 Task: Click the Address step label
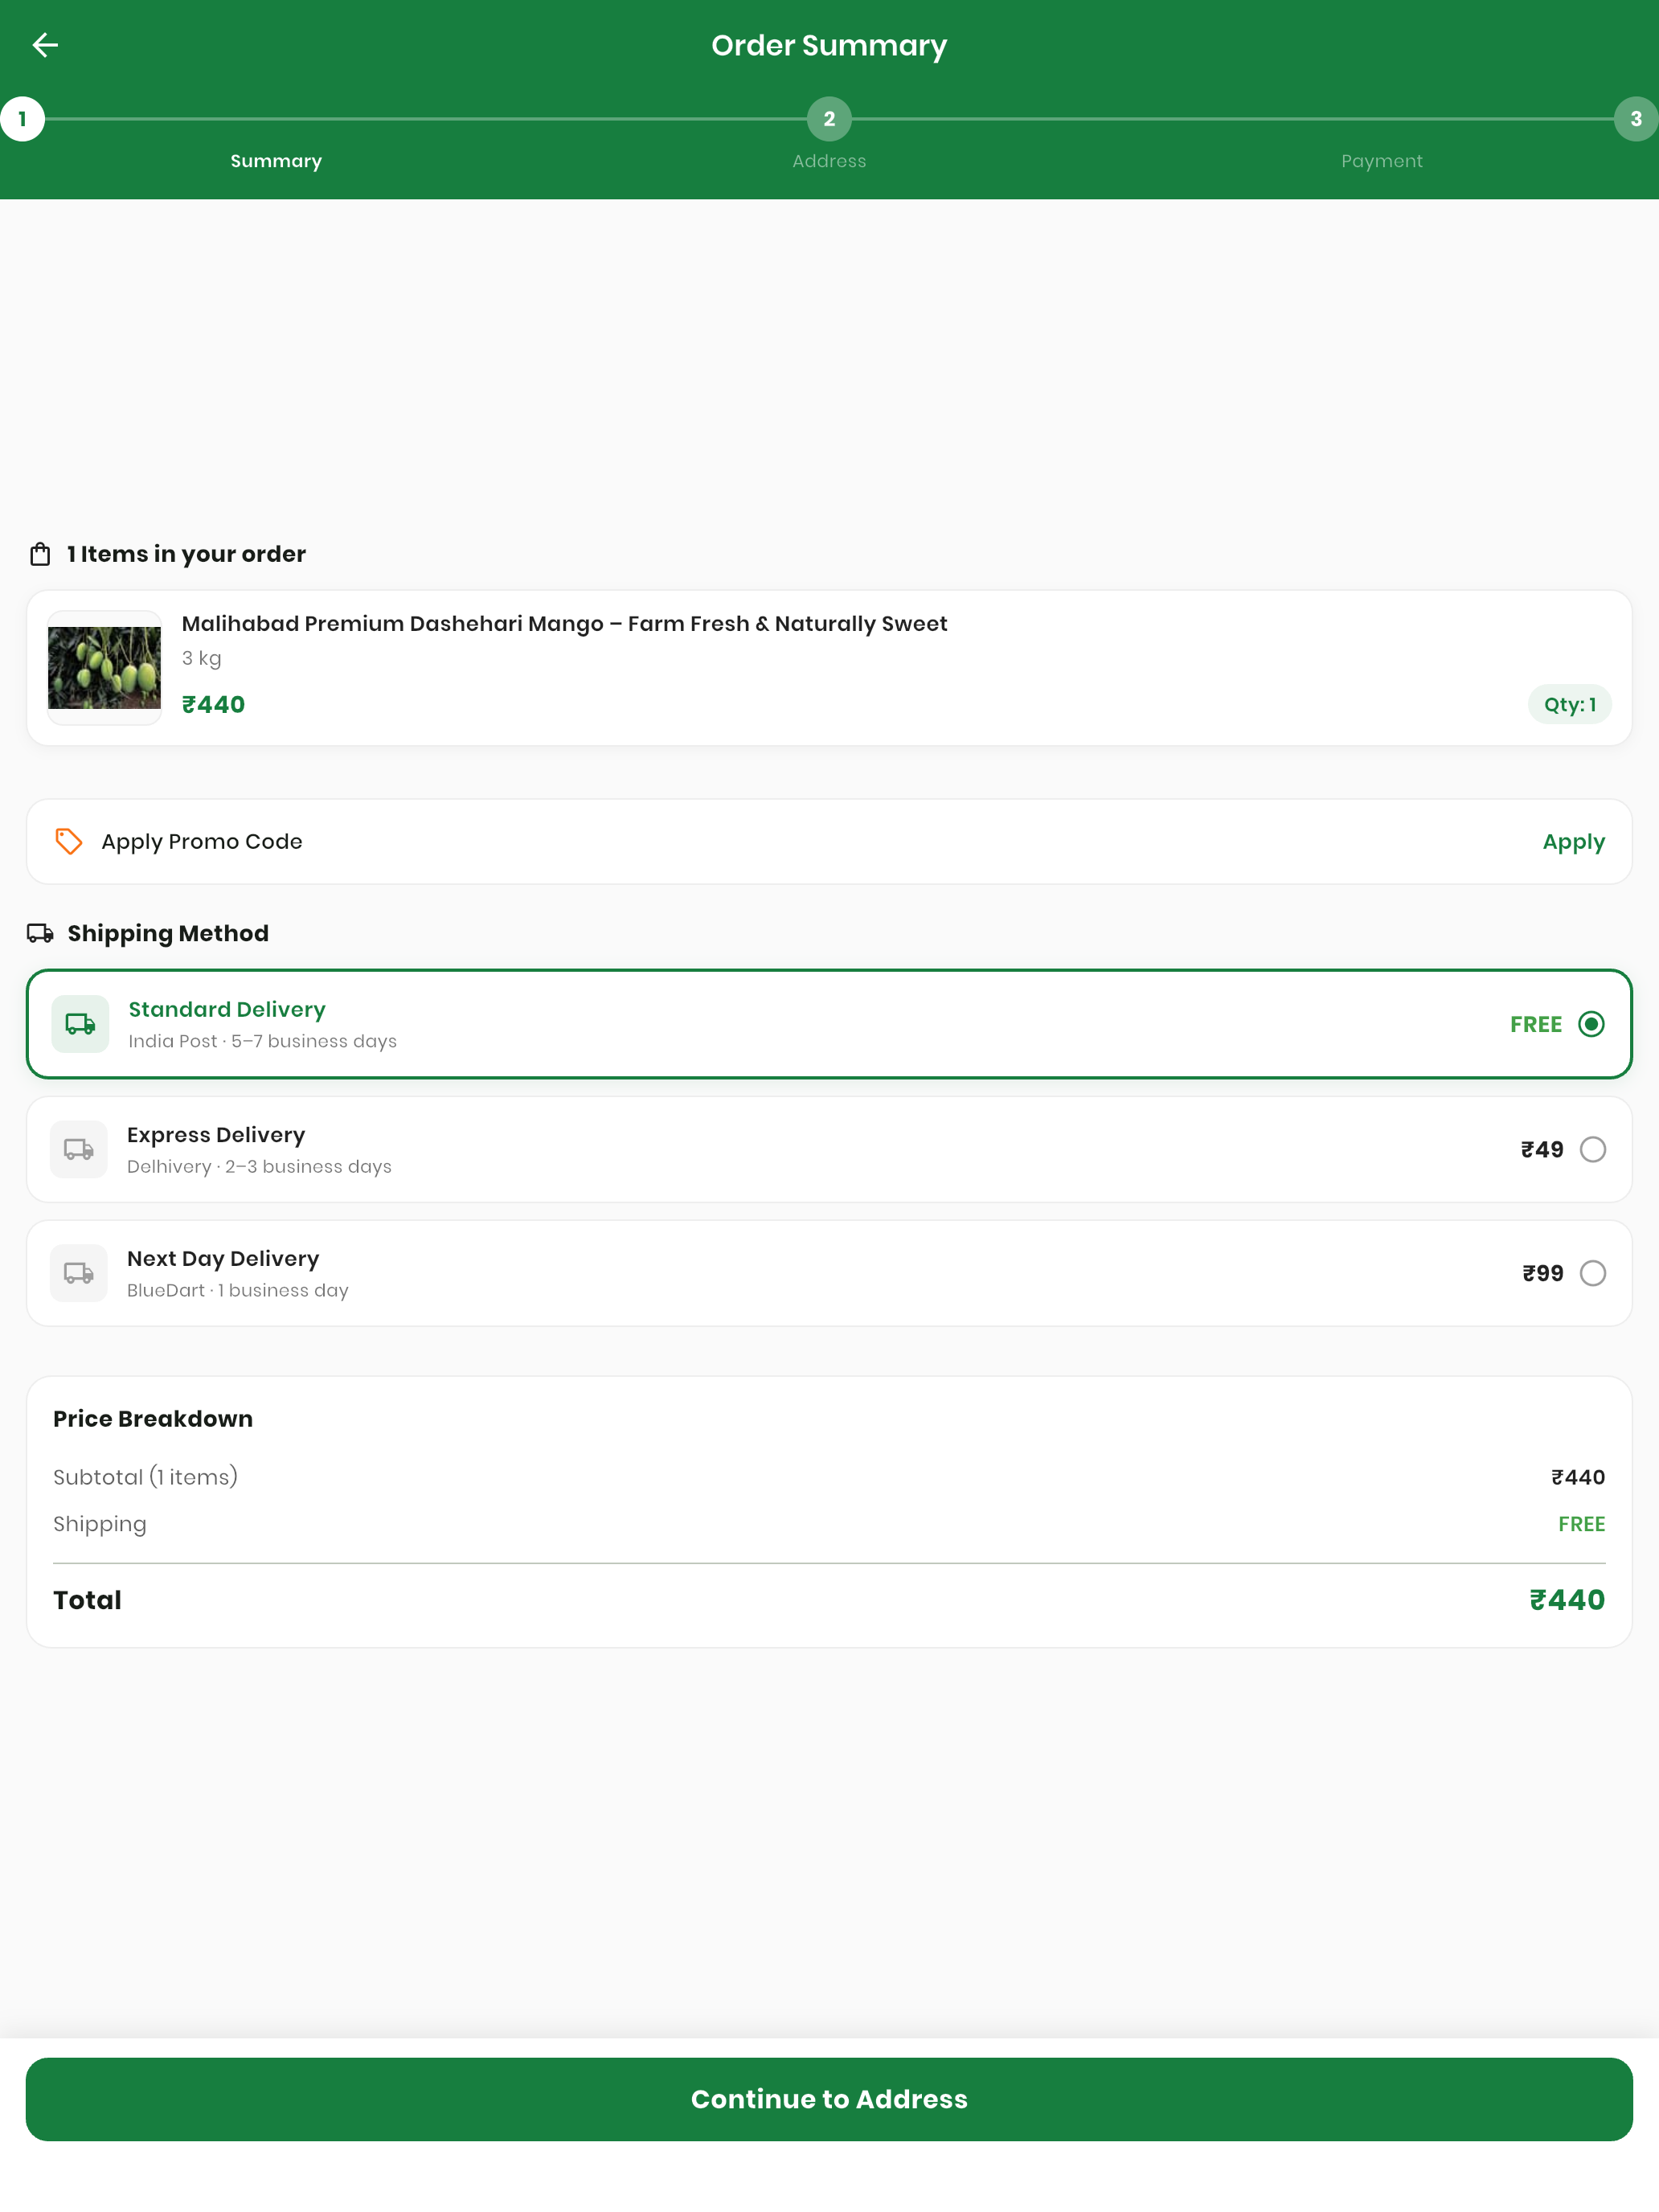click(x=829, y=161)
